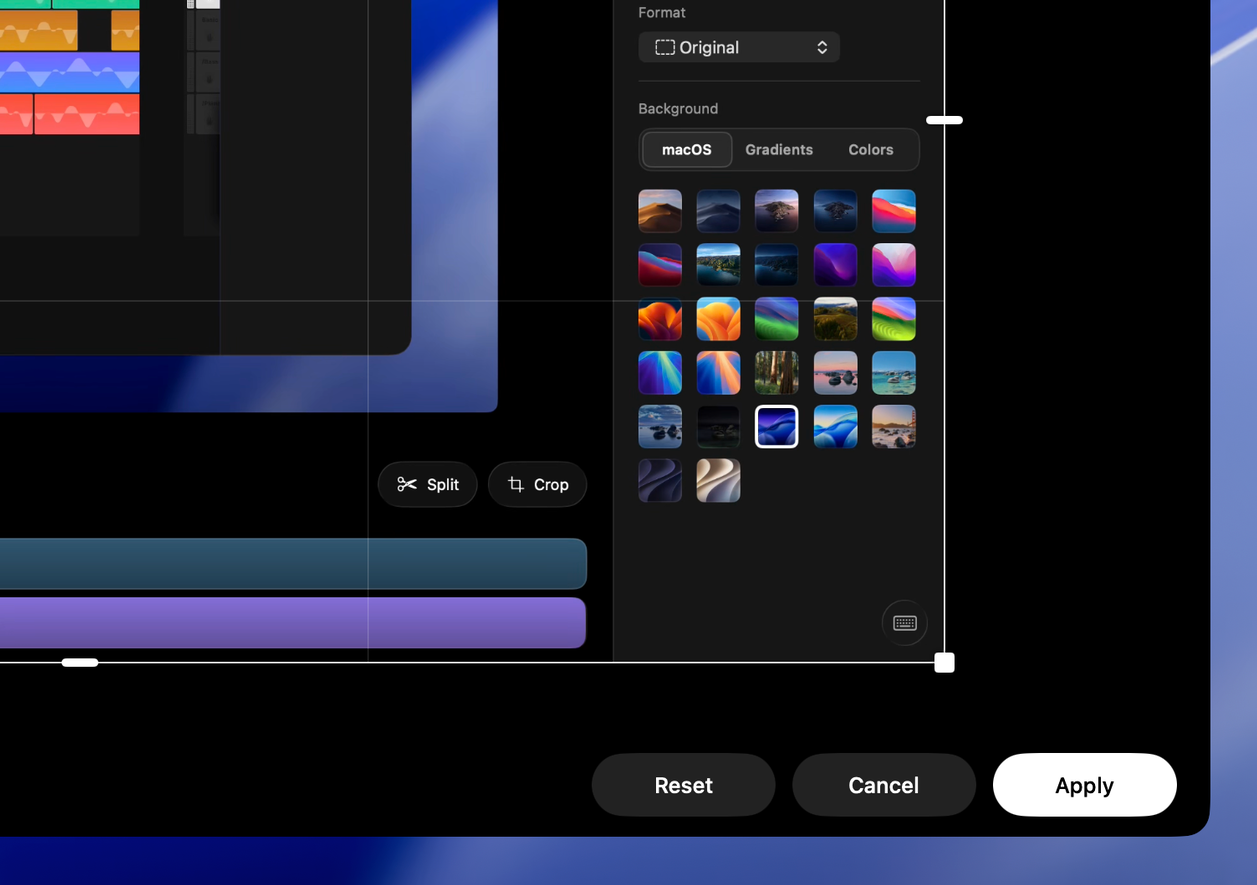Viewport: 1257px width, 885px height.
Task: Switch to the Gradients background tab
Action: pos(779,150)
